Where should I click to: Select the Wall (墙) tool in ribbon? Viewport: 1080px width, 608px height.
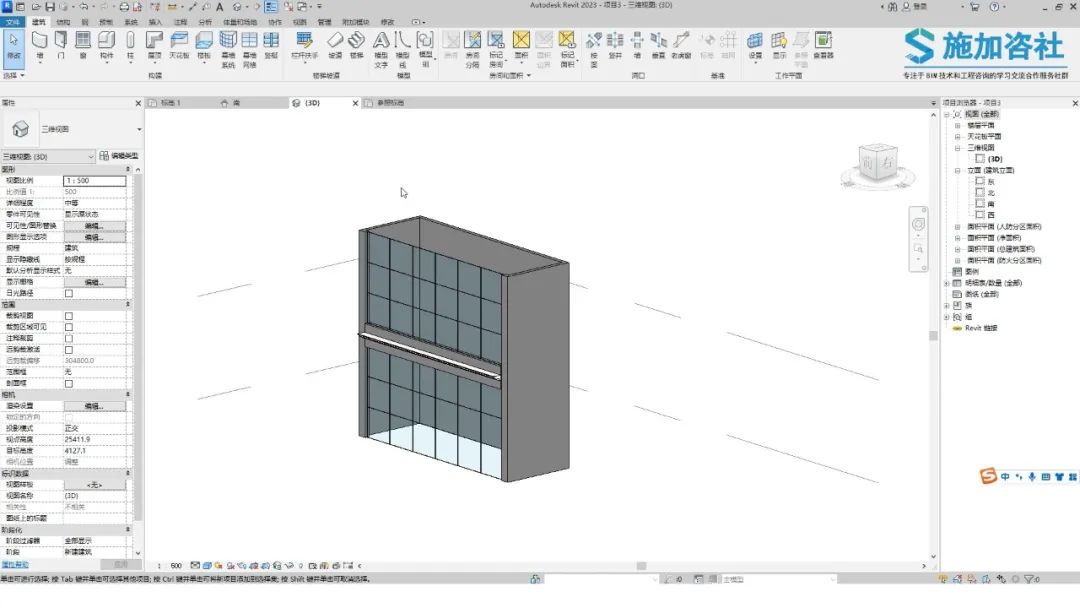39,45
